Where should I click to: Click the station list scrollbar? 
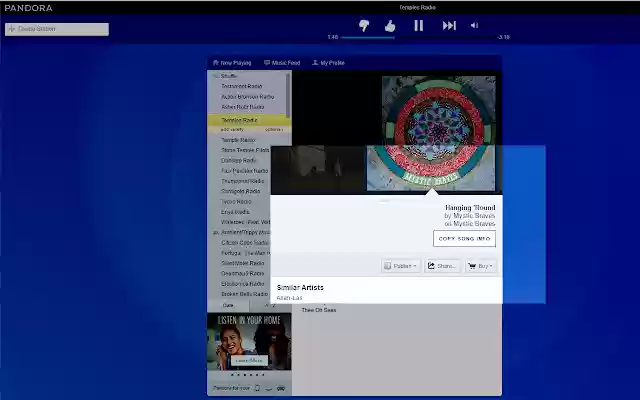click(x=288, y=96)
